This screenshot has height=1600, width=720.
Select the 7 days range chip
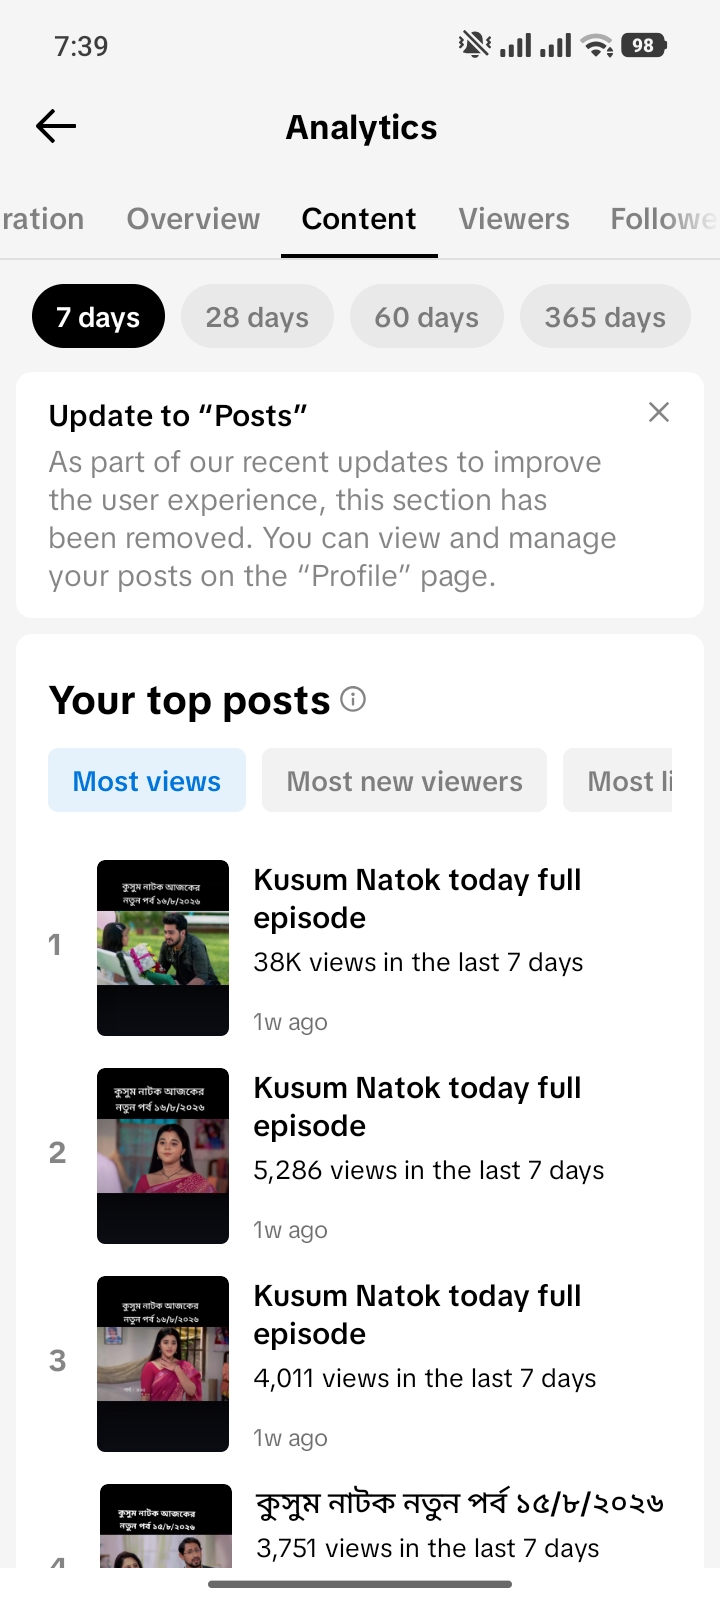click(98, 317)
